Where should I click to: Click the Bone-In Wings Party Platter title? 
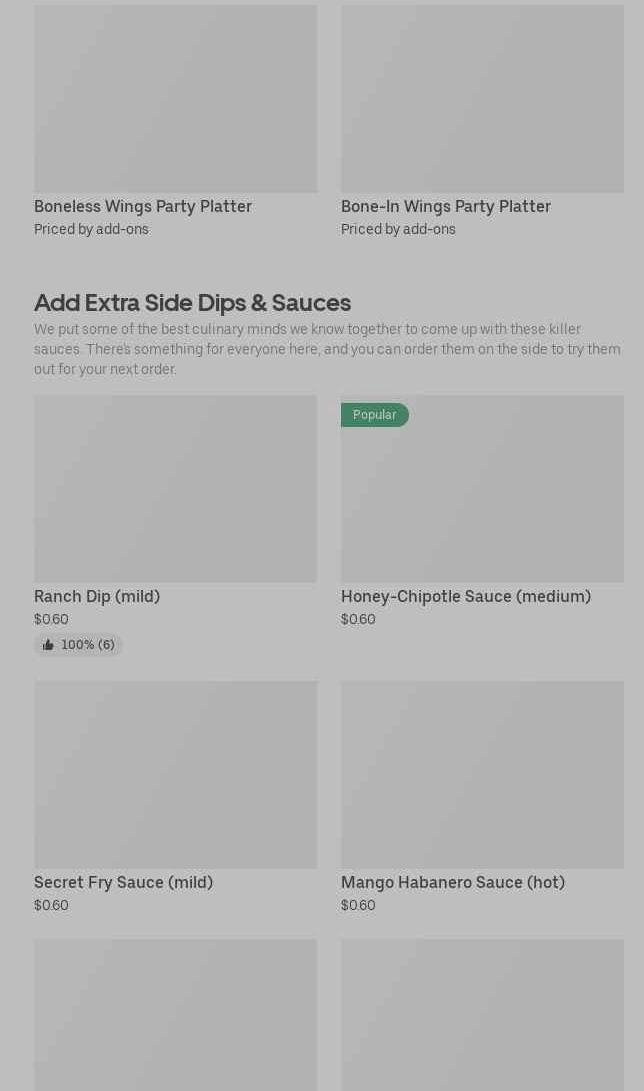click(x=446, y=206)
